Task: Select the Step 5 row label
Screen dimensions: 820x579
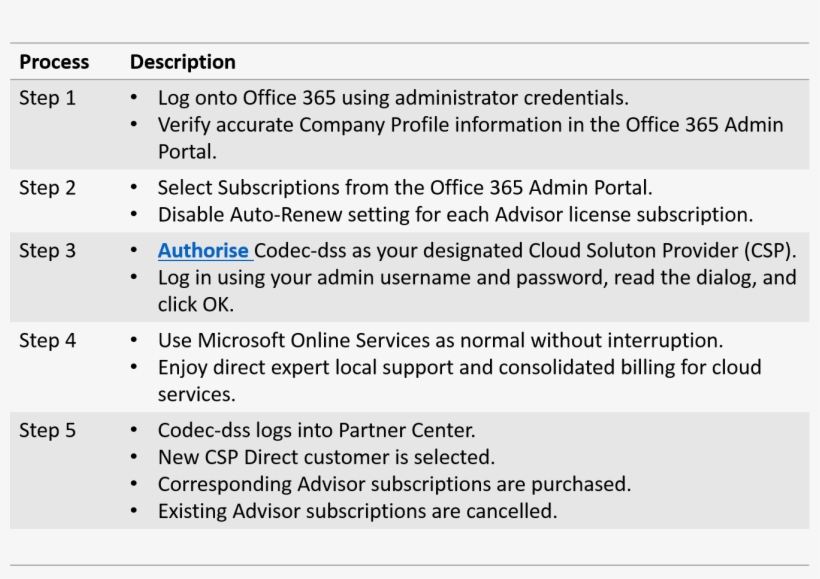Action: pos(47,431)
